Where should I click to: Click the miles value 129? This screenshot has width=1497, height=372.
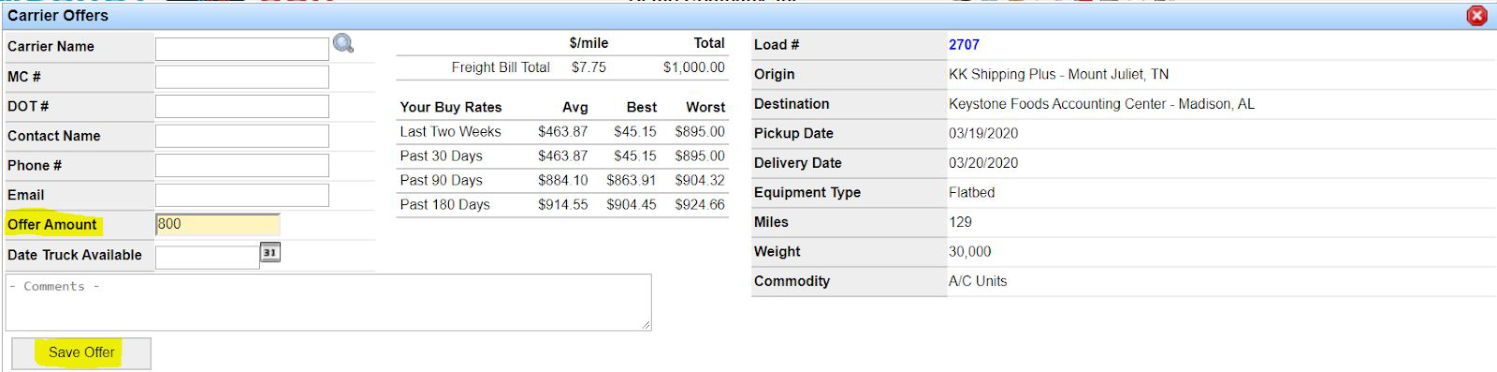click(x=960, y=222)
